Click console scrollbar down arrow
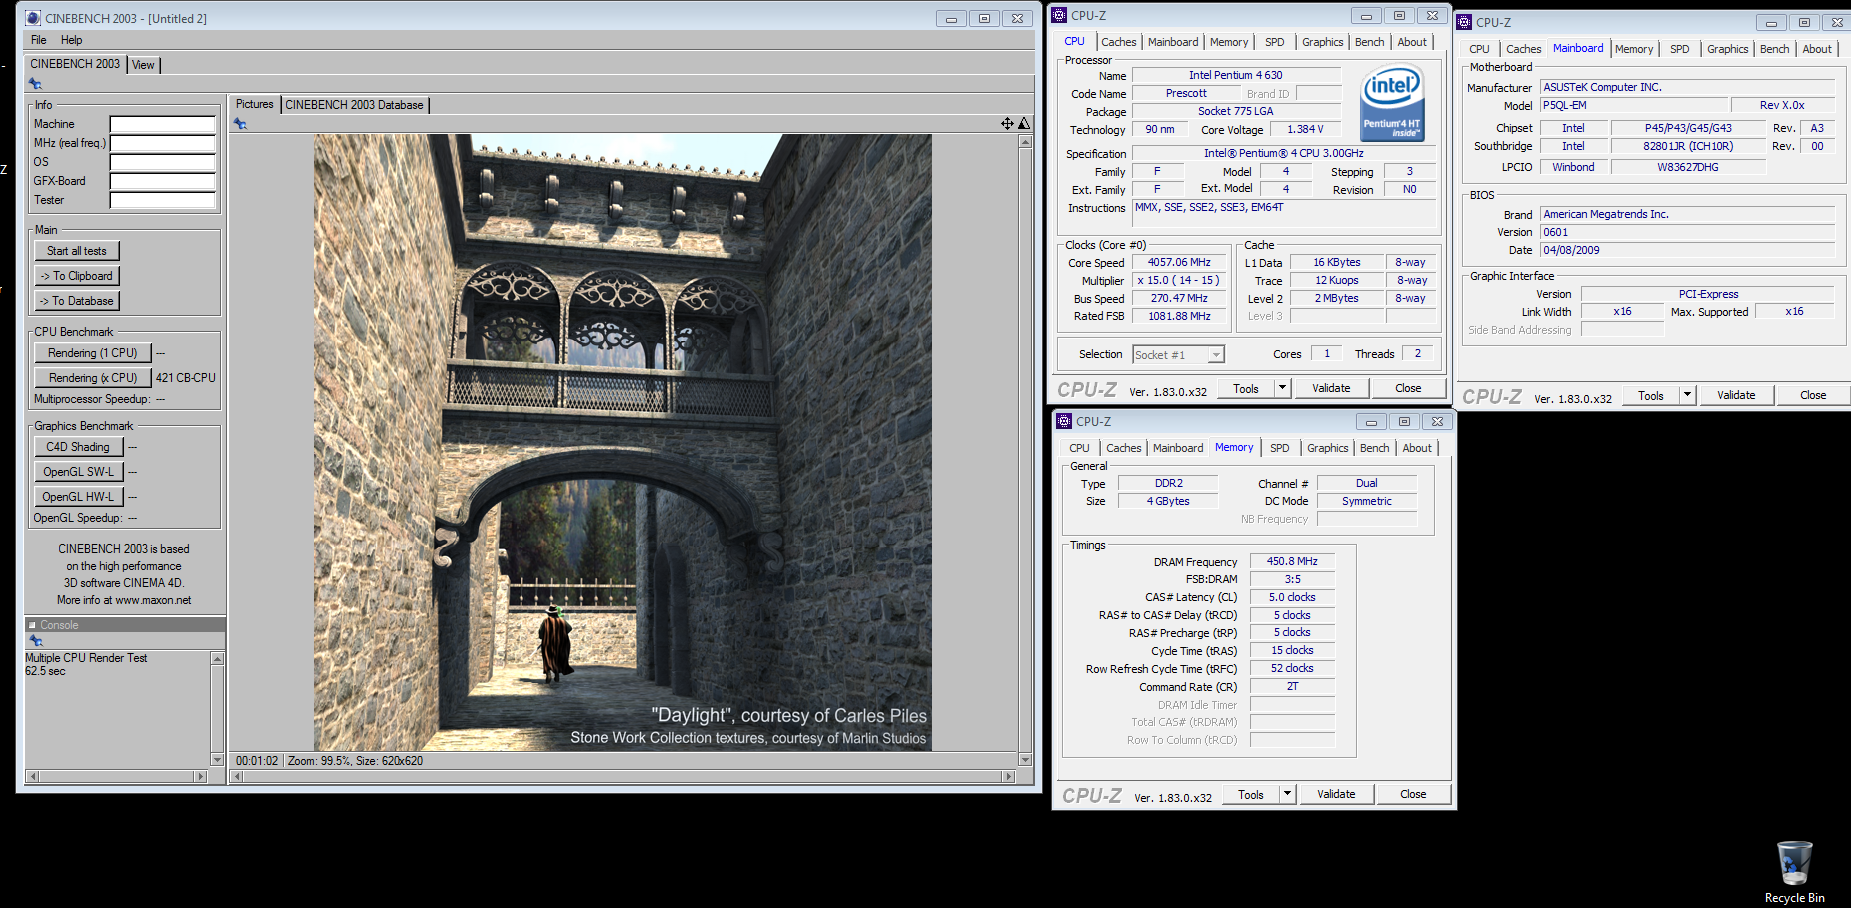This screenshot has width=1851, height=908. 217,760
